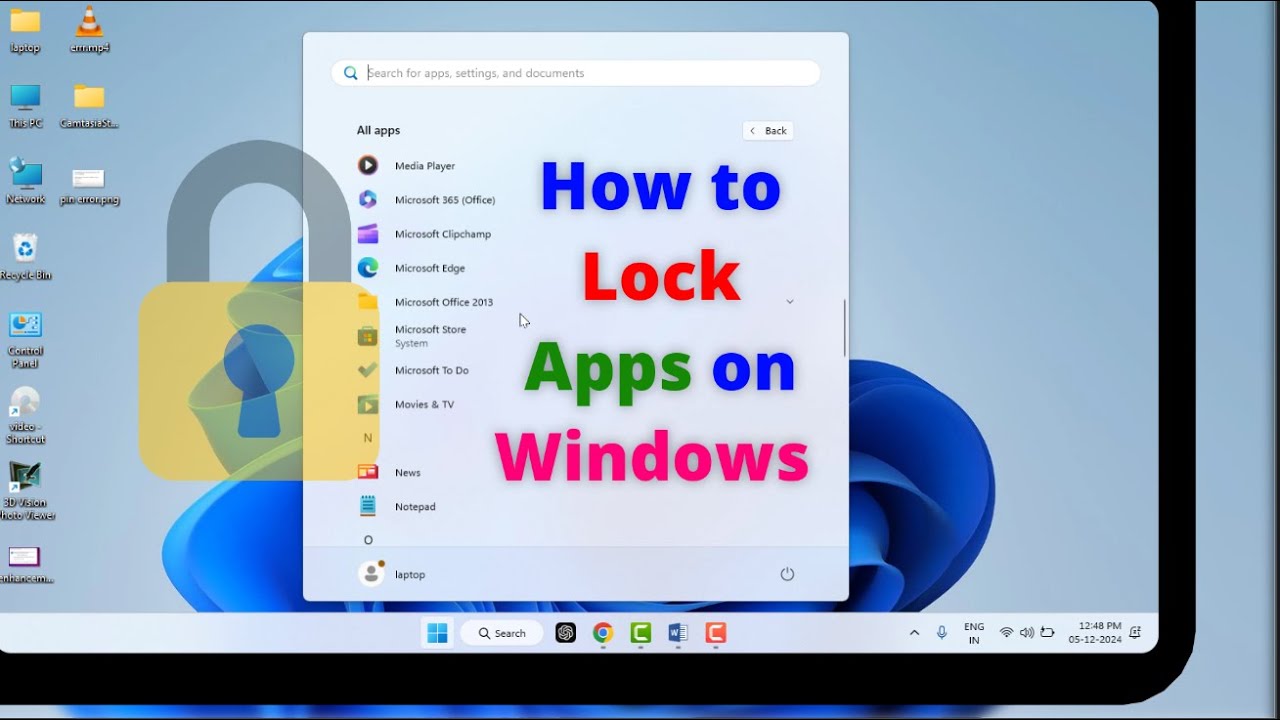The image size is (1280, 720).
Task: Open orange Camtasia recorder icon on taskbar
Action: 715,633
